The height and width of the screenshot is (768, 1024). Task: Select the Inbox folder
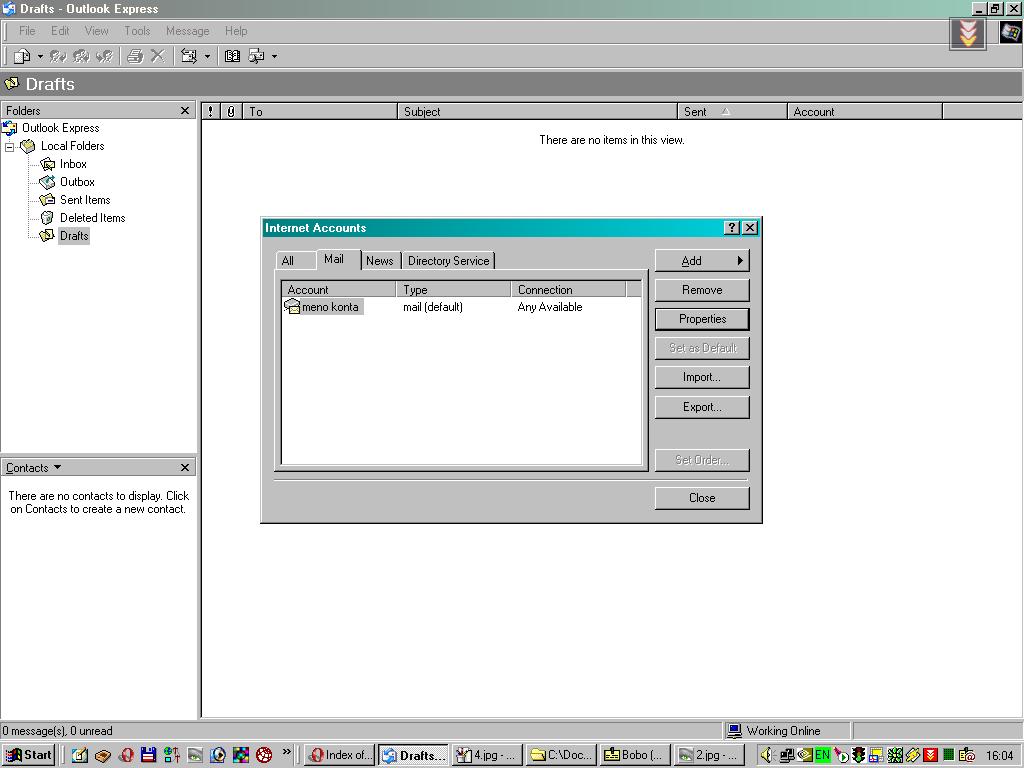click(x=72, y=164)
